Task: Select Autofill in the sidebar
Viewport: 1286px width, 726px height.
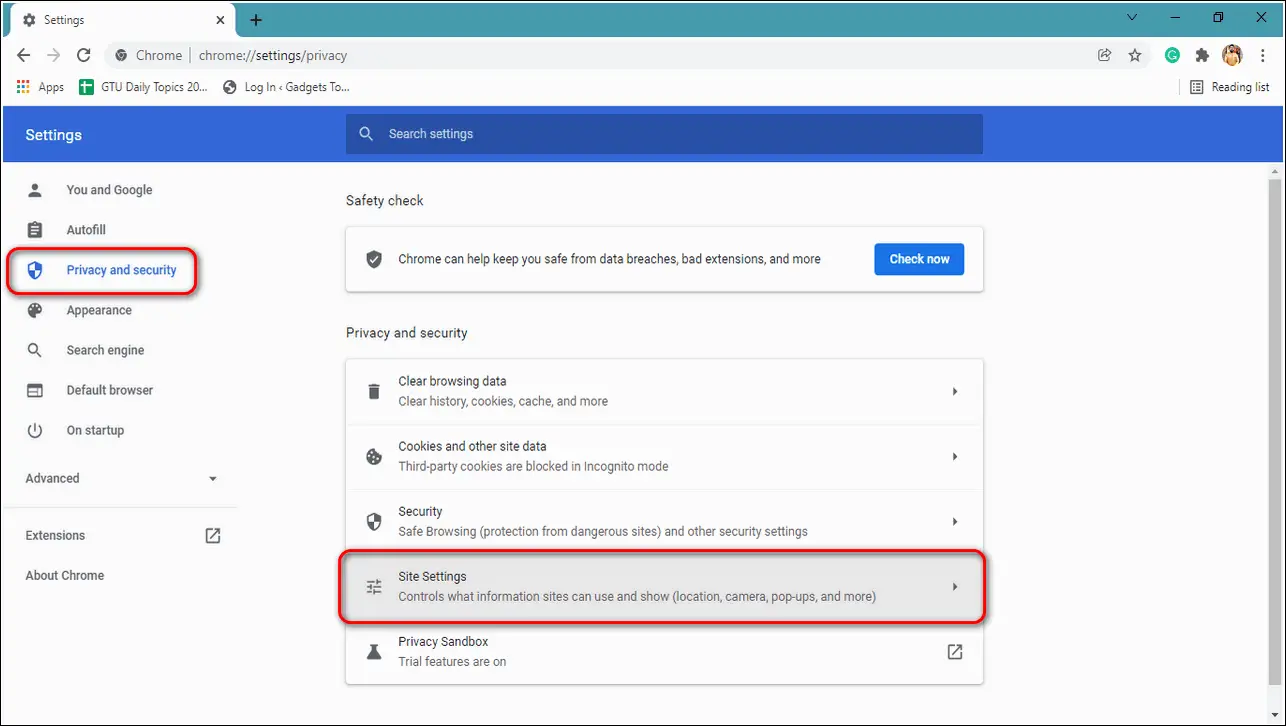Action: tap(86, 230)
